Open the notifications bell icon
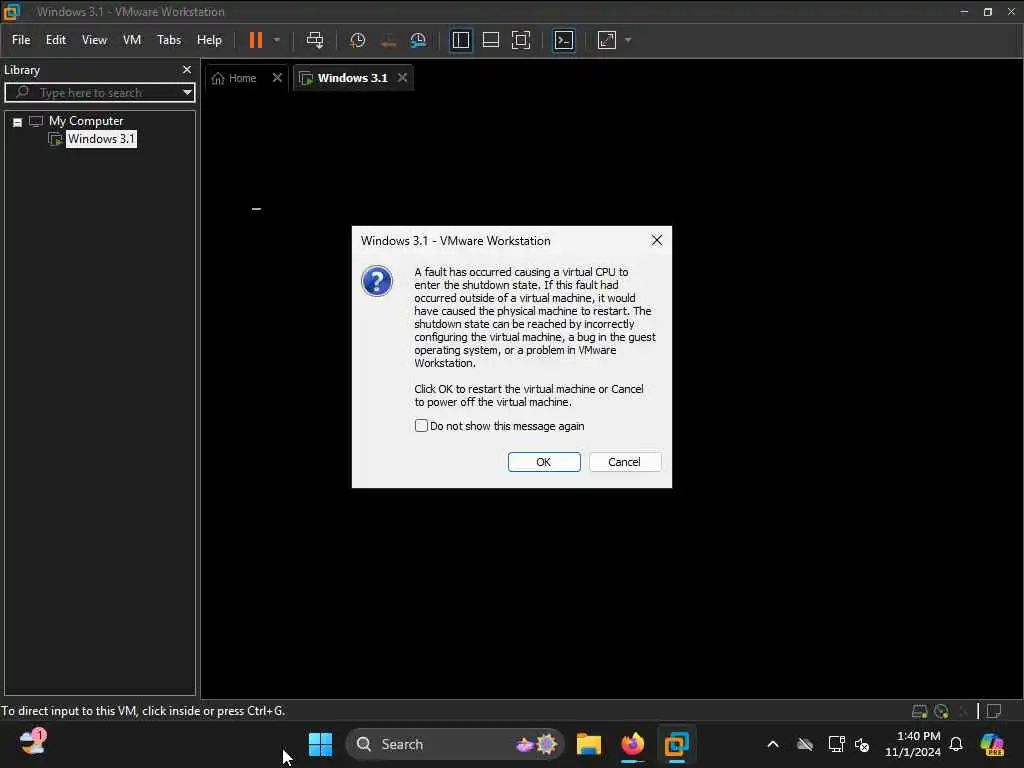1024x768 pixels. [x=956, y=744]
